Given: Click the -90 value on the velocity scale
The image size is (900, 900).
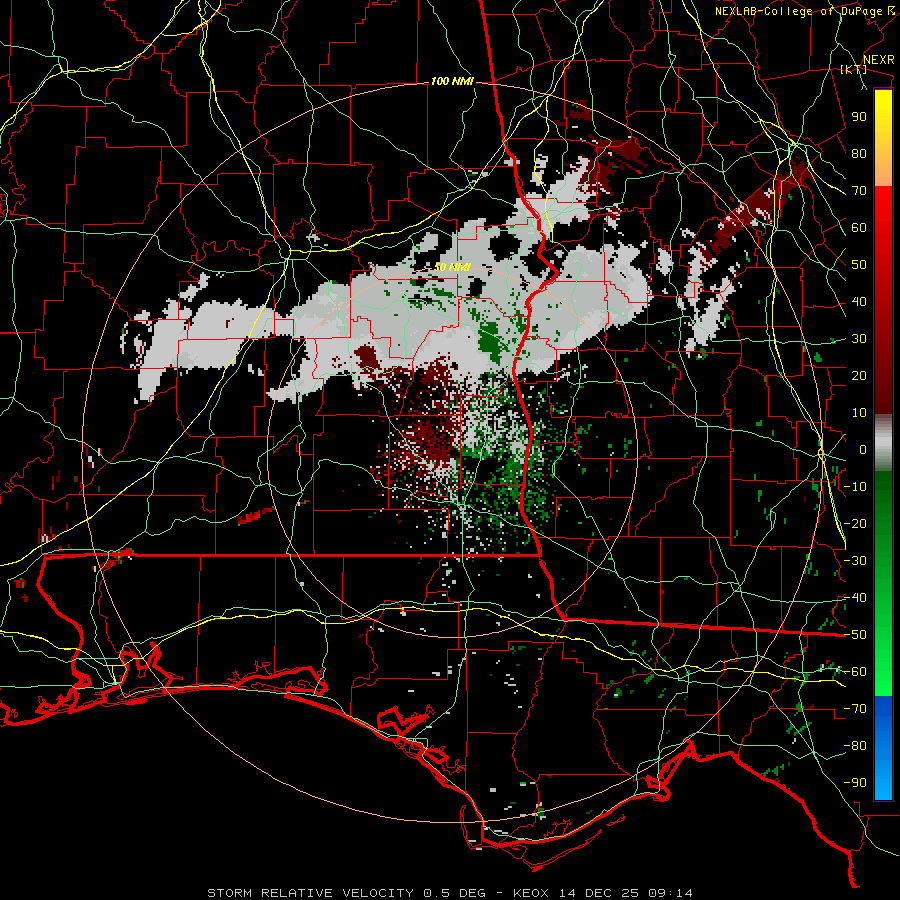Looking at the screenshot, I should coord(855,783).
